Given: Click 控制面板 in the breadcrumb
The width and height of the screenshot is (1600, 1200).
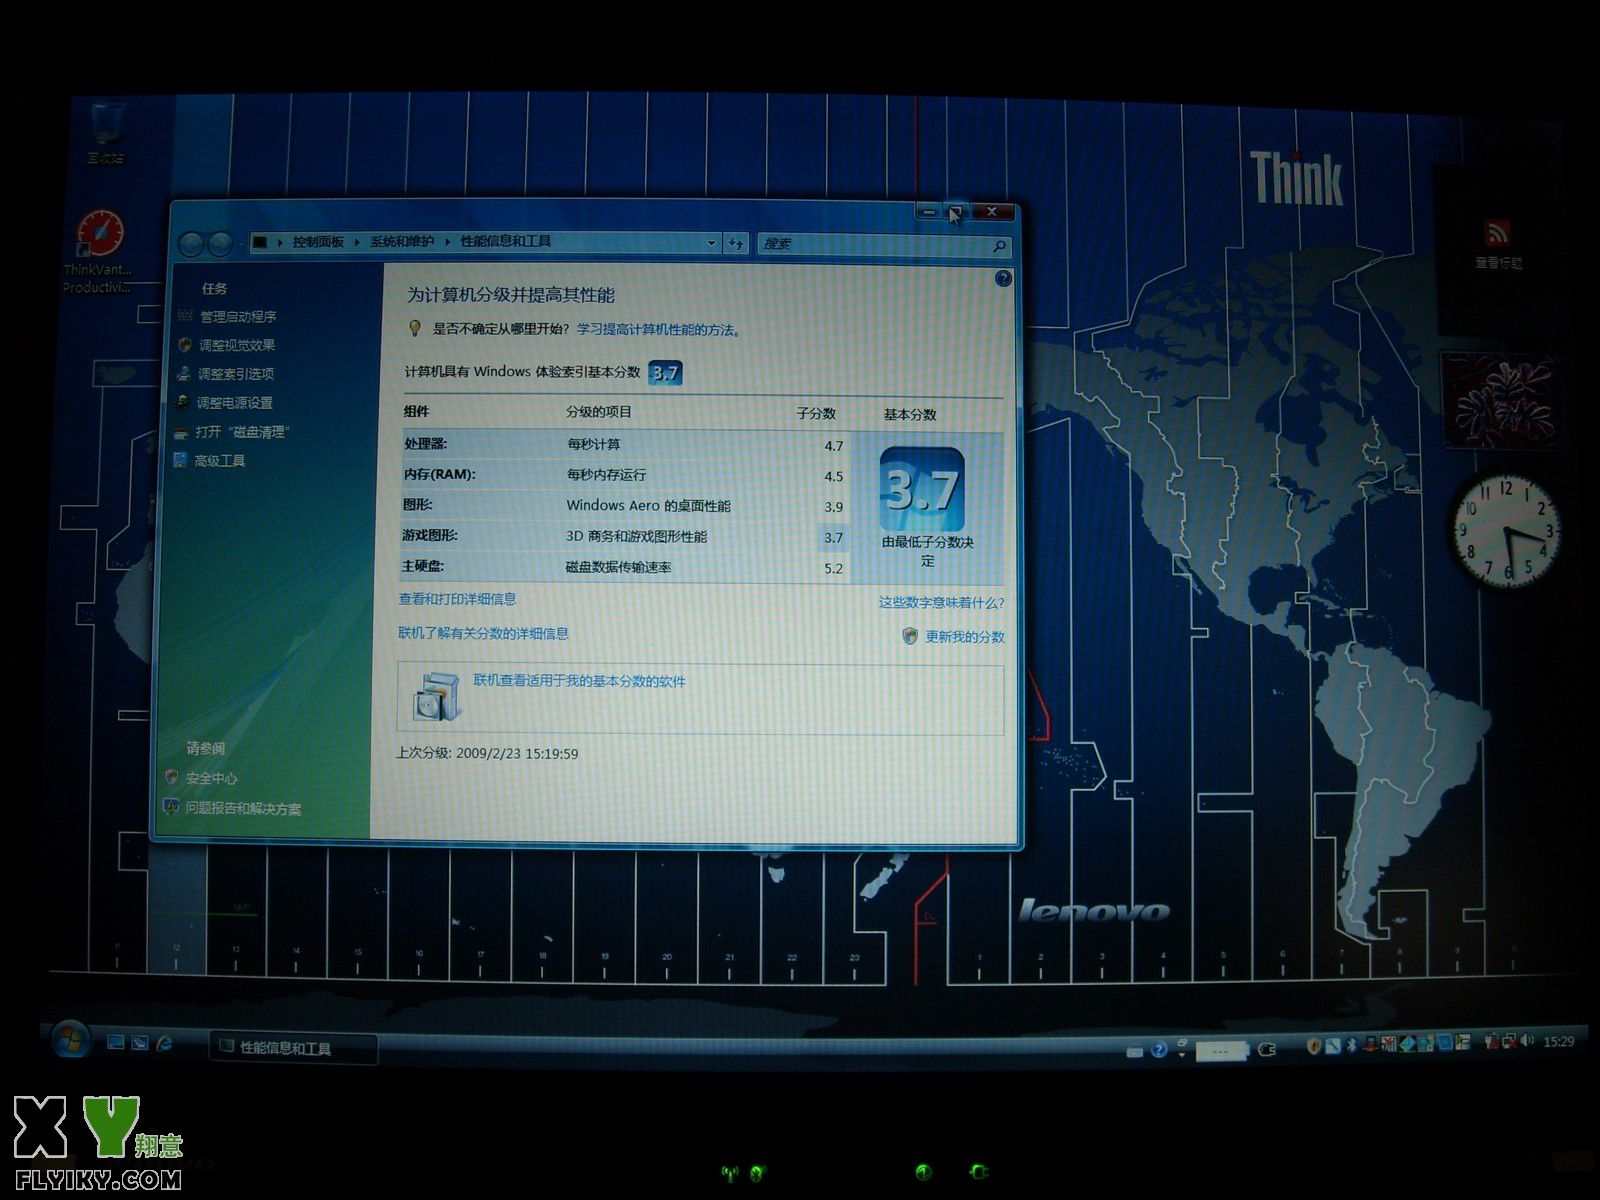Looking at the screenshot, I should click(318, 242).
